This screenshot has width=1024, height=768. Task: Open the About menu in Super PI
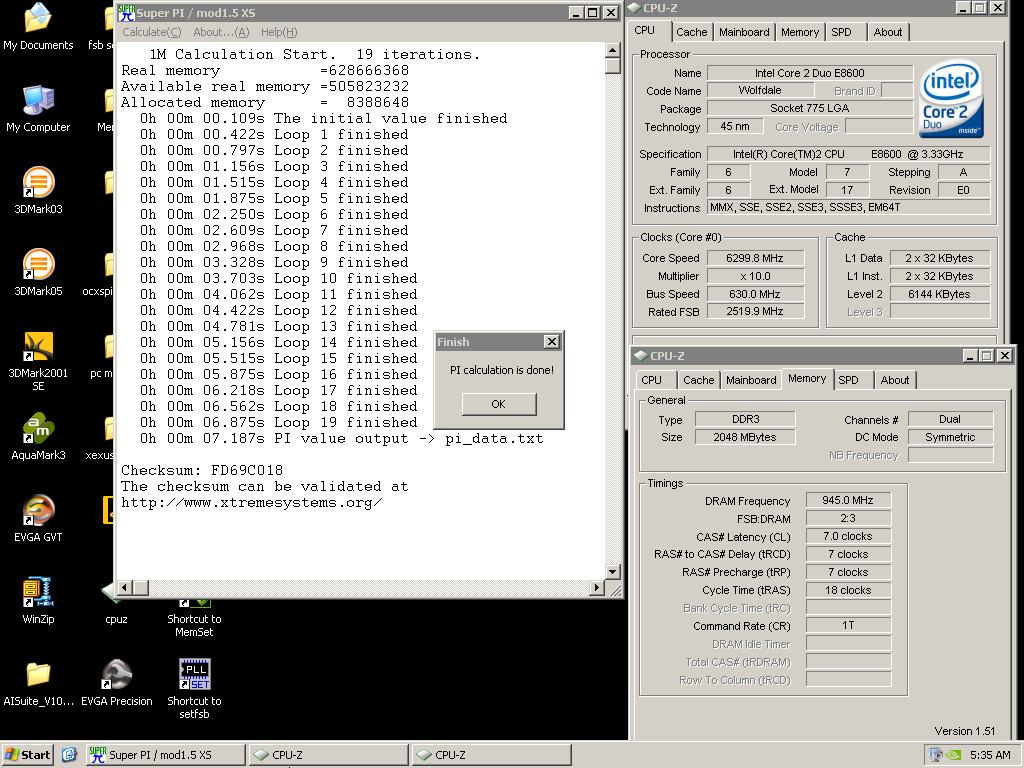221,32
